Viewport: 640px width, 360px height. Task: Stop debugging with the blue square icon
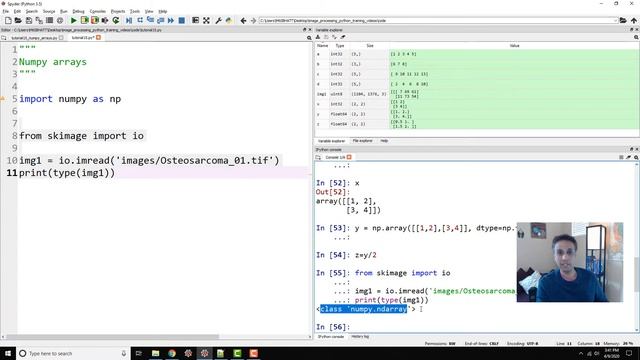coord(182,20)
